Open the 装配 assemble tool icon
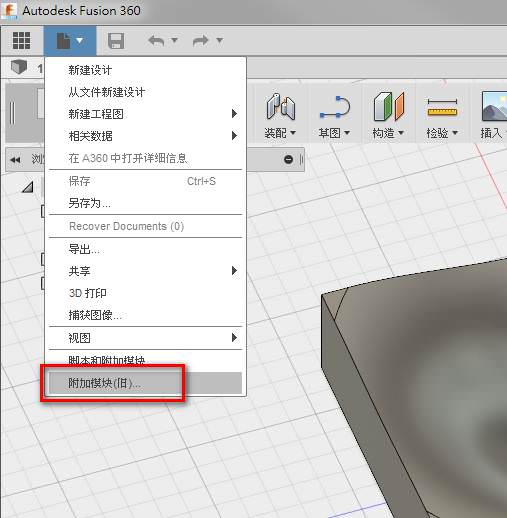507x518 pixels. (x=281, y=107)
